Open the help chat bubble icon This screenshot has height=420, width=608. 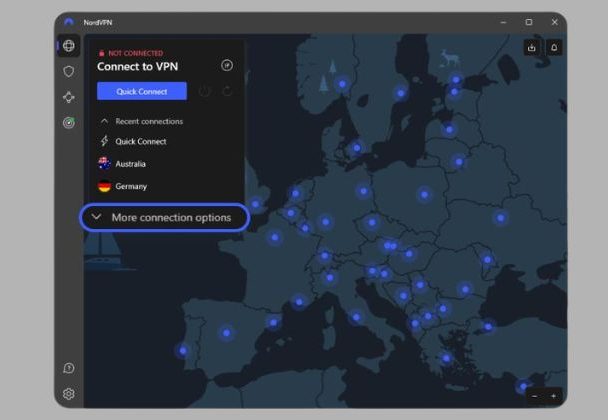tap(69, 368)
